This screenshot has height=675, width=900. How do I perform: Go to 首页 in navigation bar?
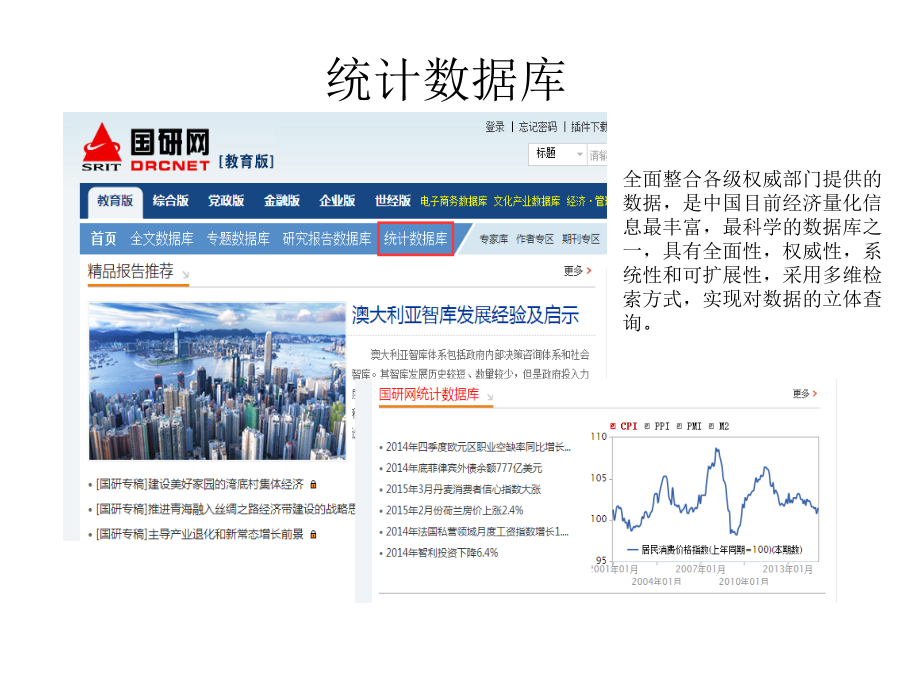(103, 239)
